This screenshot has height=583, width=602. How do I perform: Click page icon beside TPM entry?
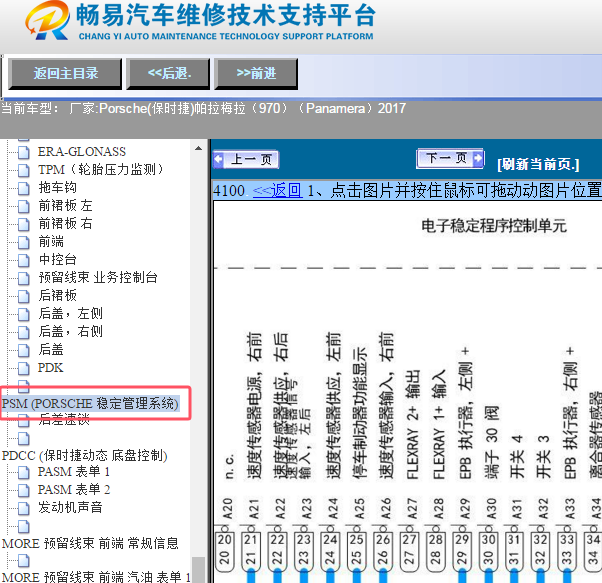[x=23, y=170]
